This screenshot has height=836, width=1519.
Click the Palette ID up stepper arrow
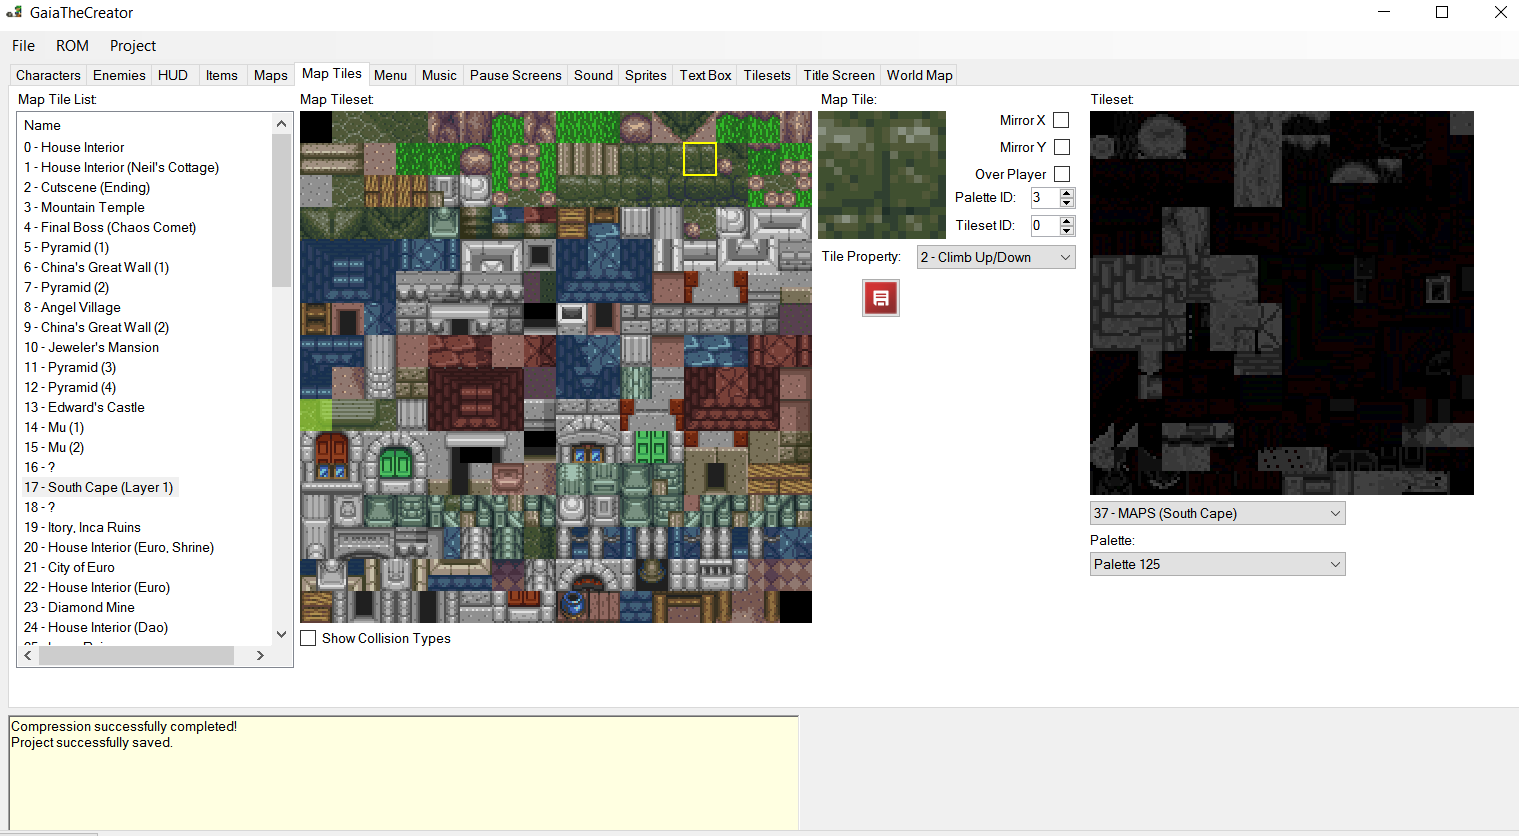(x=1066, y=193)
